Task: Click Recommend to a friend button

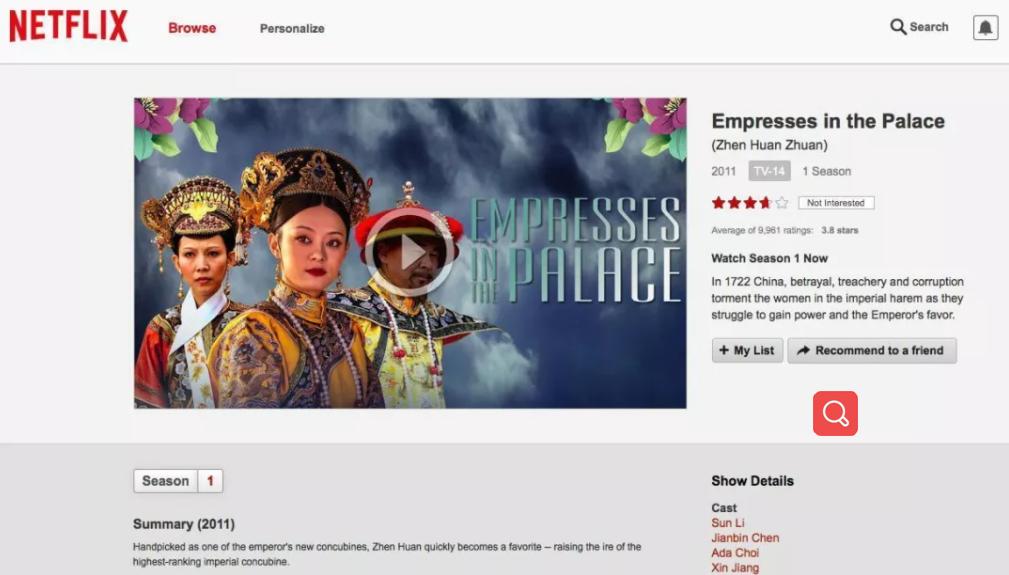Action: coord(872,351)
